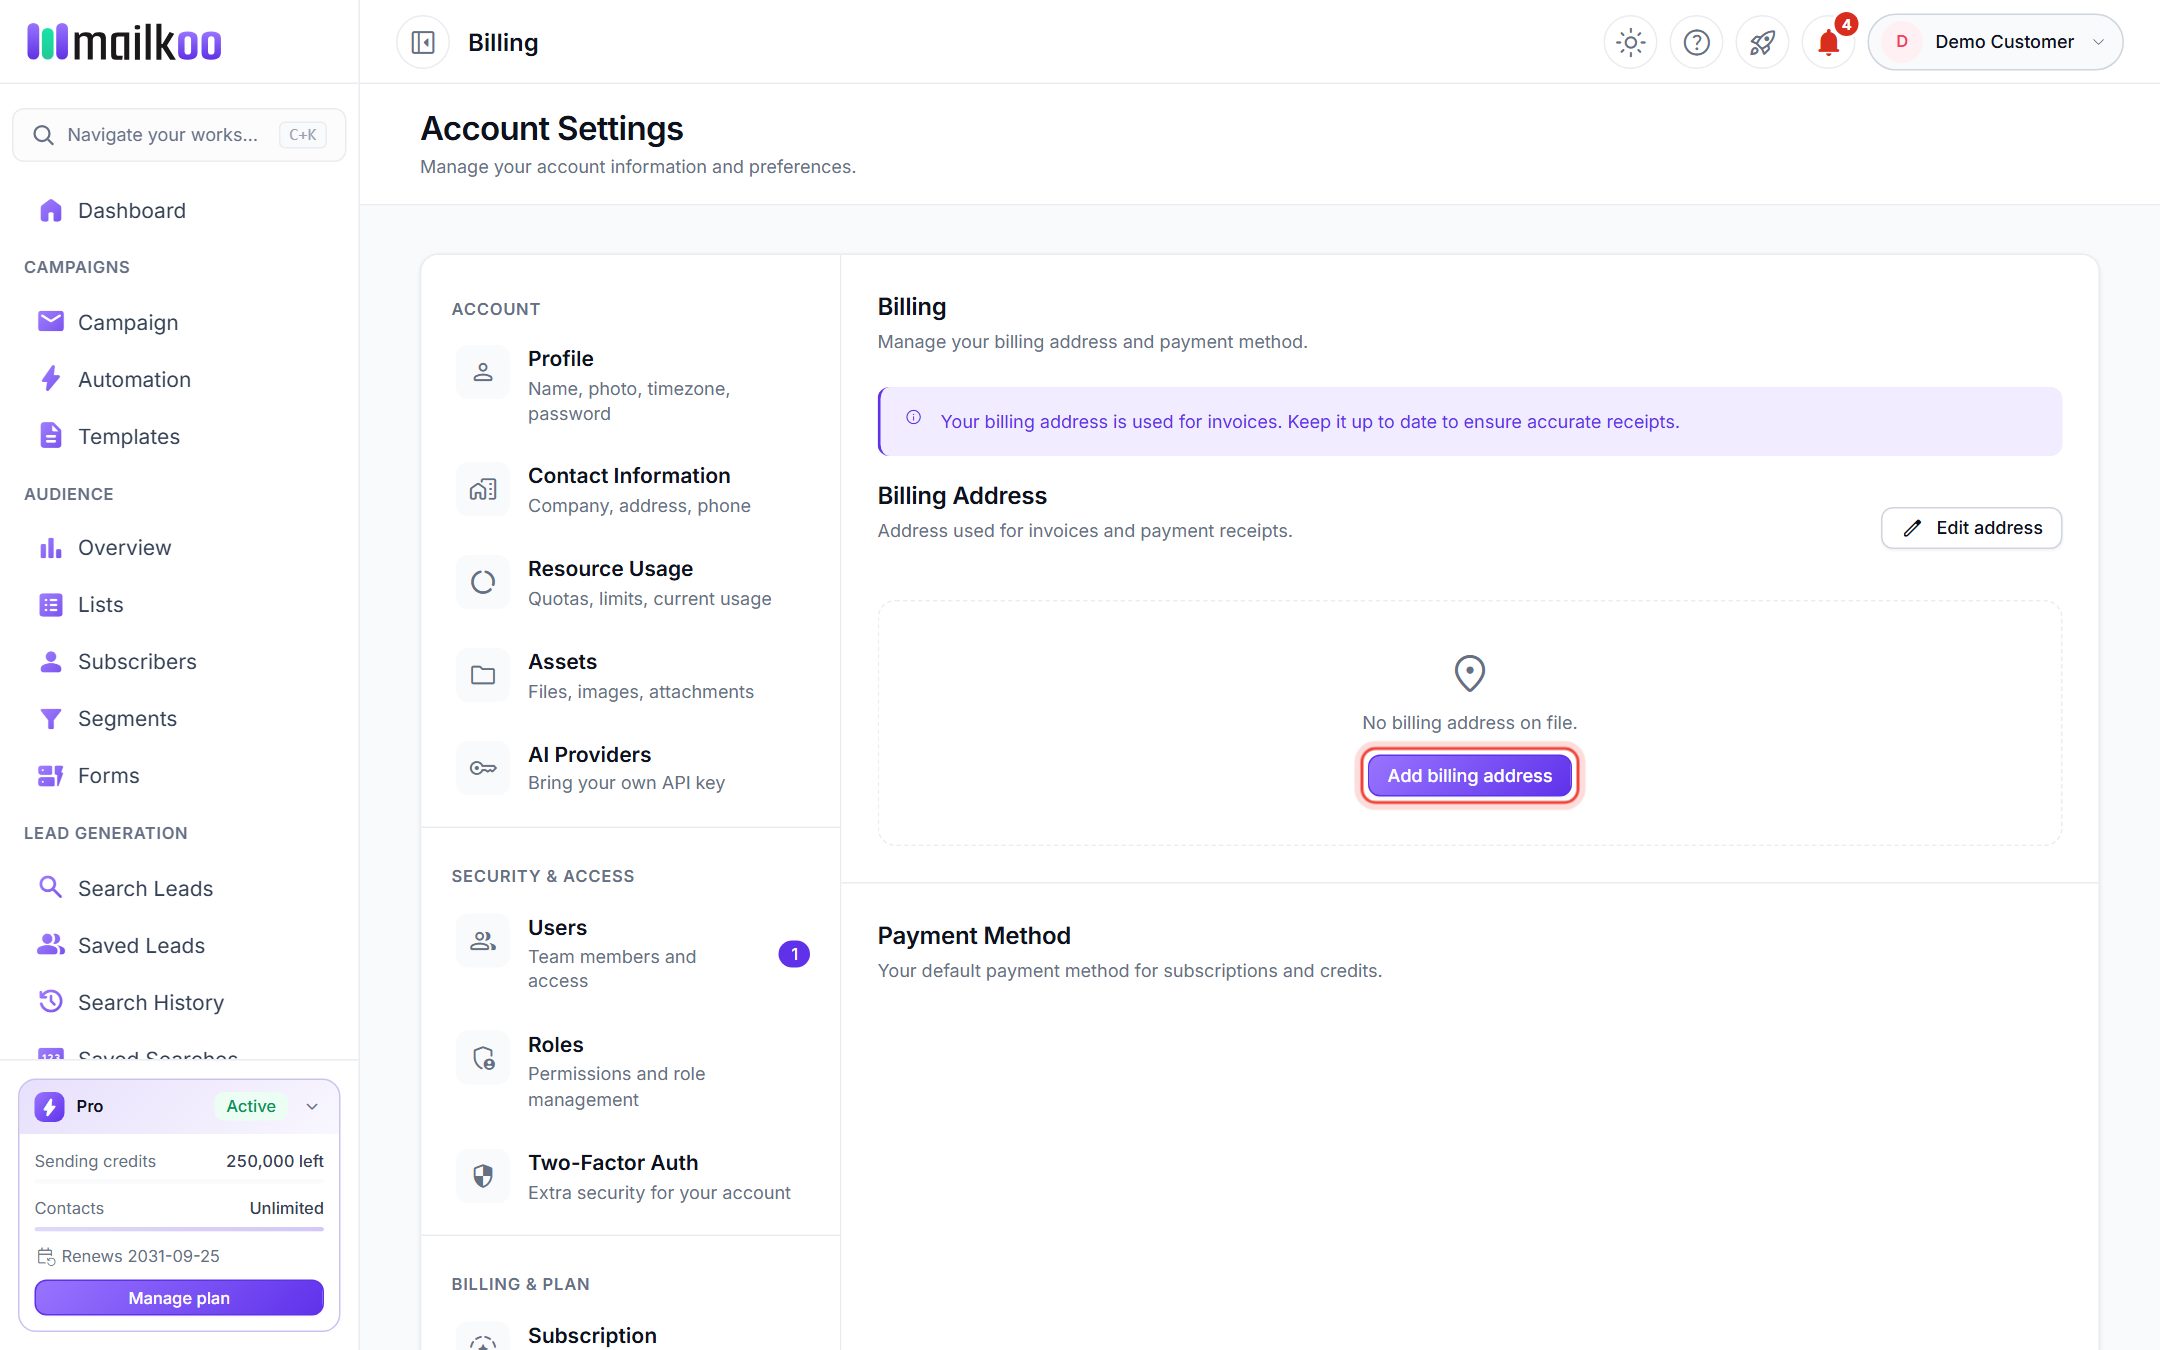Click the Users count badge

pyautogui.click(x=794, y=954)
